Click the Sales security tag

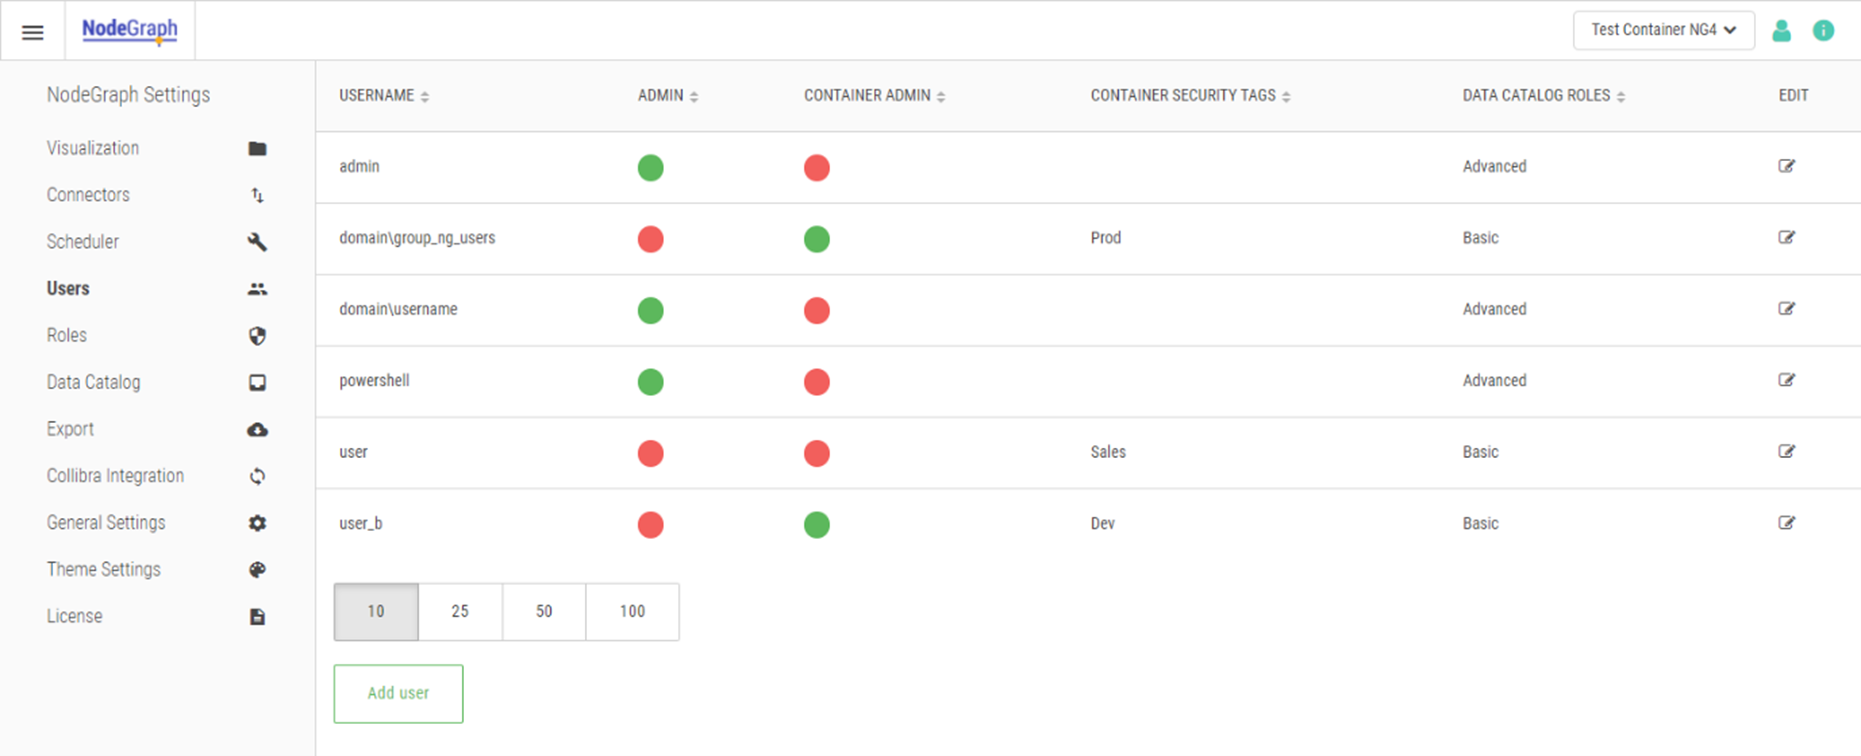tap(1108, 452)
